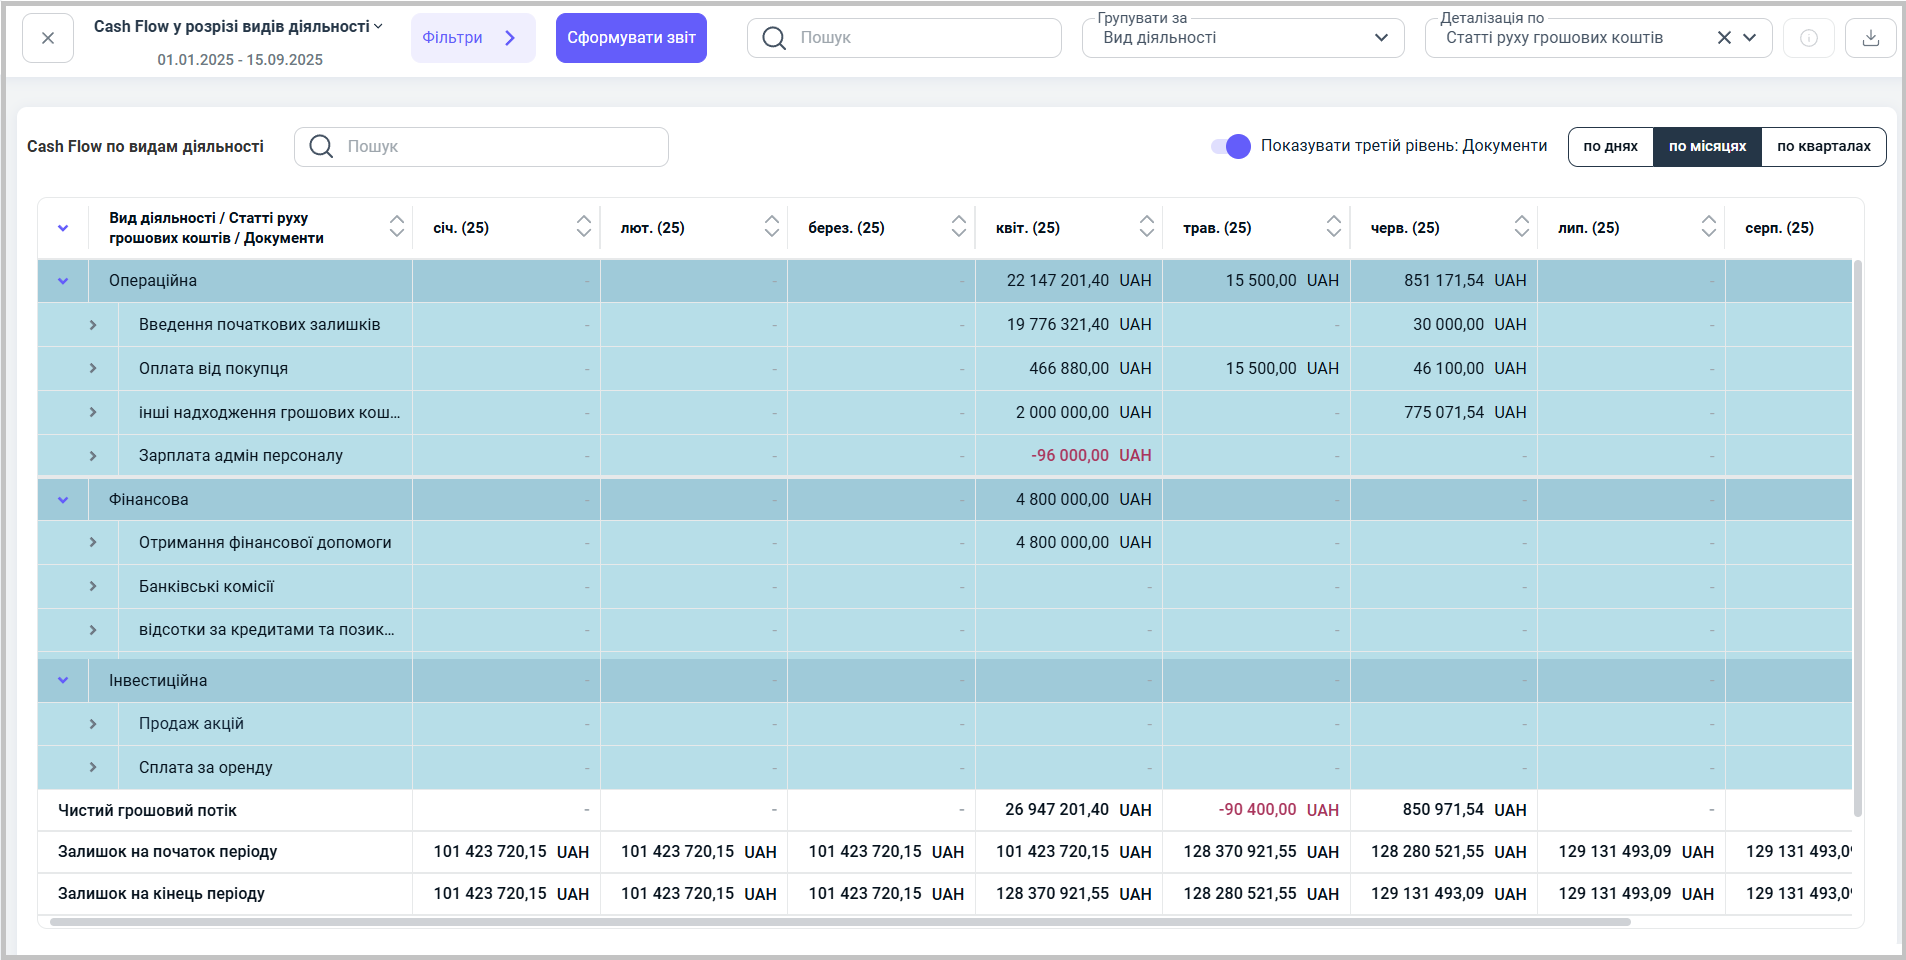Viewport: 1906px width, 960px height.
Task: Sort by the січ. (25) column
Action: [584, 227]
